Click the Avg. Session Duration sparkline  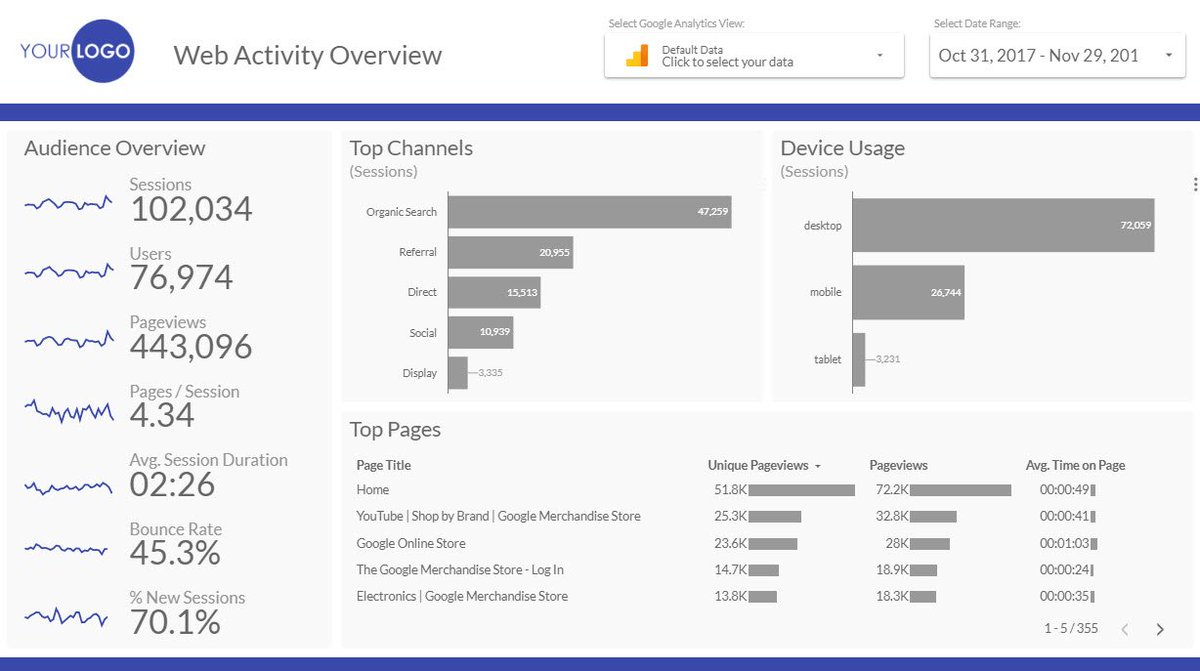pos(68,487)
